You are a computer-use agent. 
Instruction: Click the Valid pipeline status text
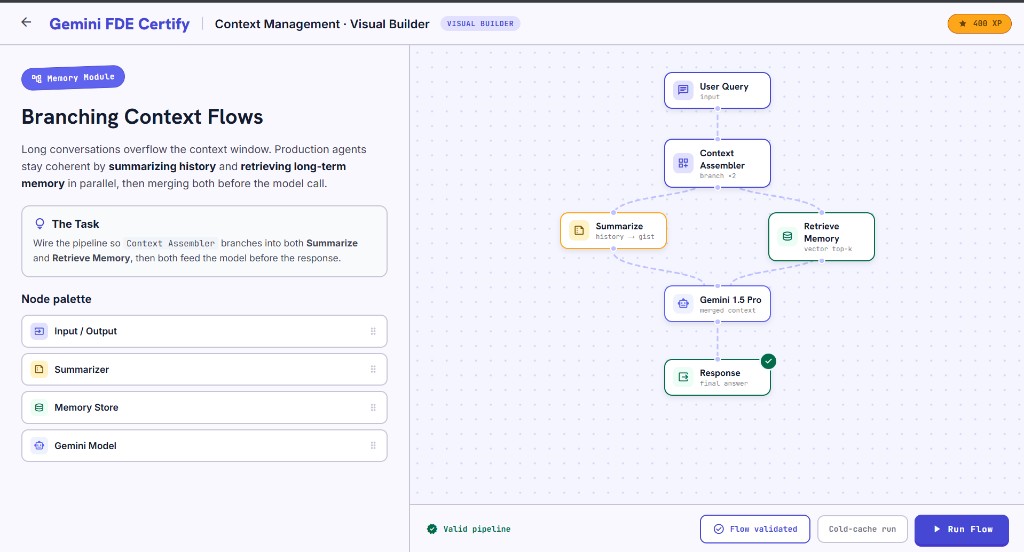click(x=477, y=529)
